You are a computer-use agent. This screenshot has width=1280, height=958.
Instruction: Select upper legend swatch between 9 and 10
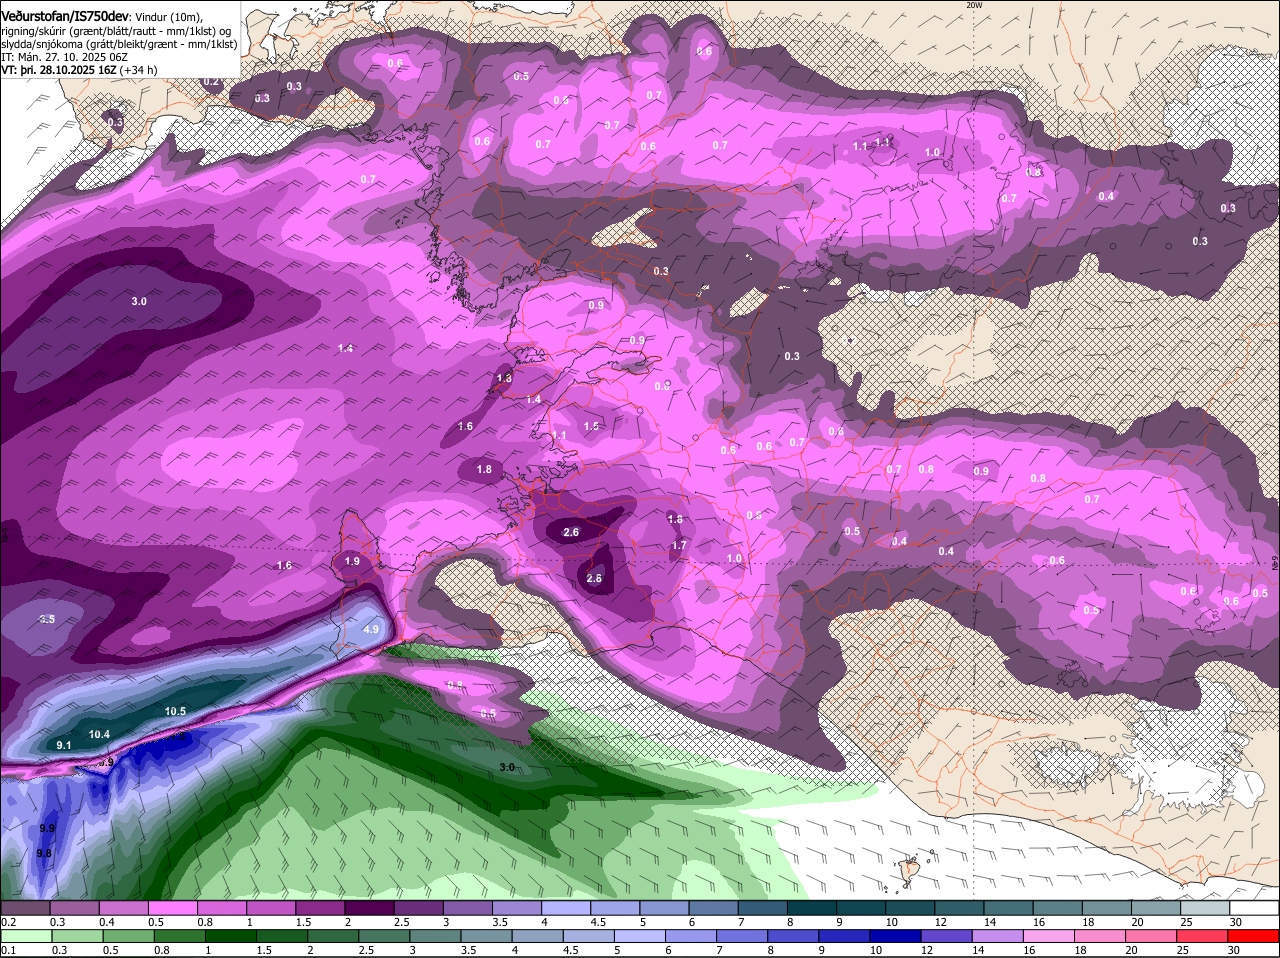861,907
